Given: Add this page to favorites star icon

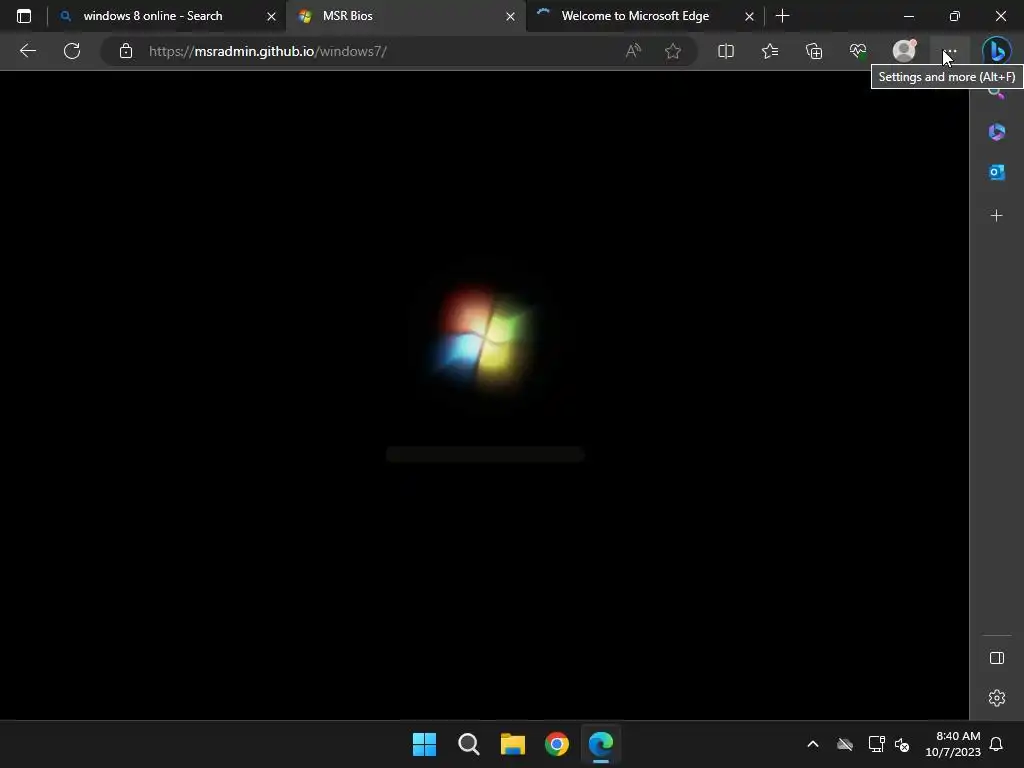Looking at the screenshot, I should tap(673, 51).
